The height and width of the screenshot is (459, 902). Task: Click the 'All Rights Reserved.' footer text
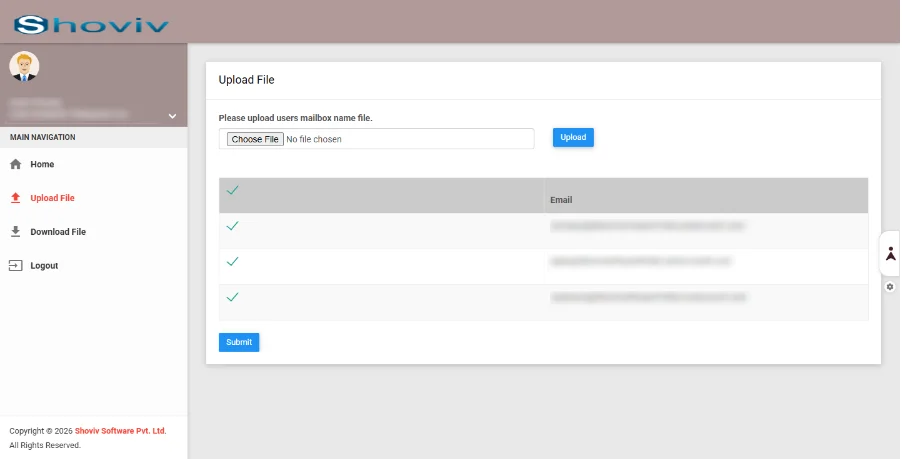[45, 445]
